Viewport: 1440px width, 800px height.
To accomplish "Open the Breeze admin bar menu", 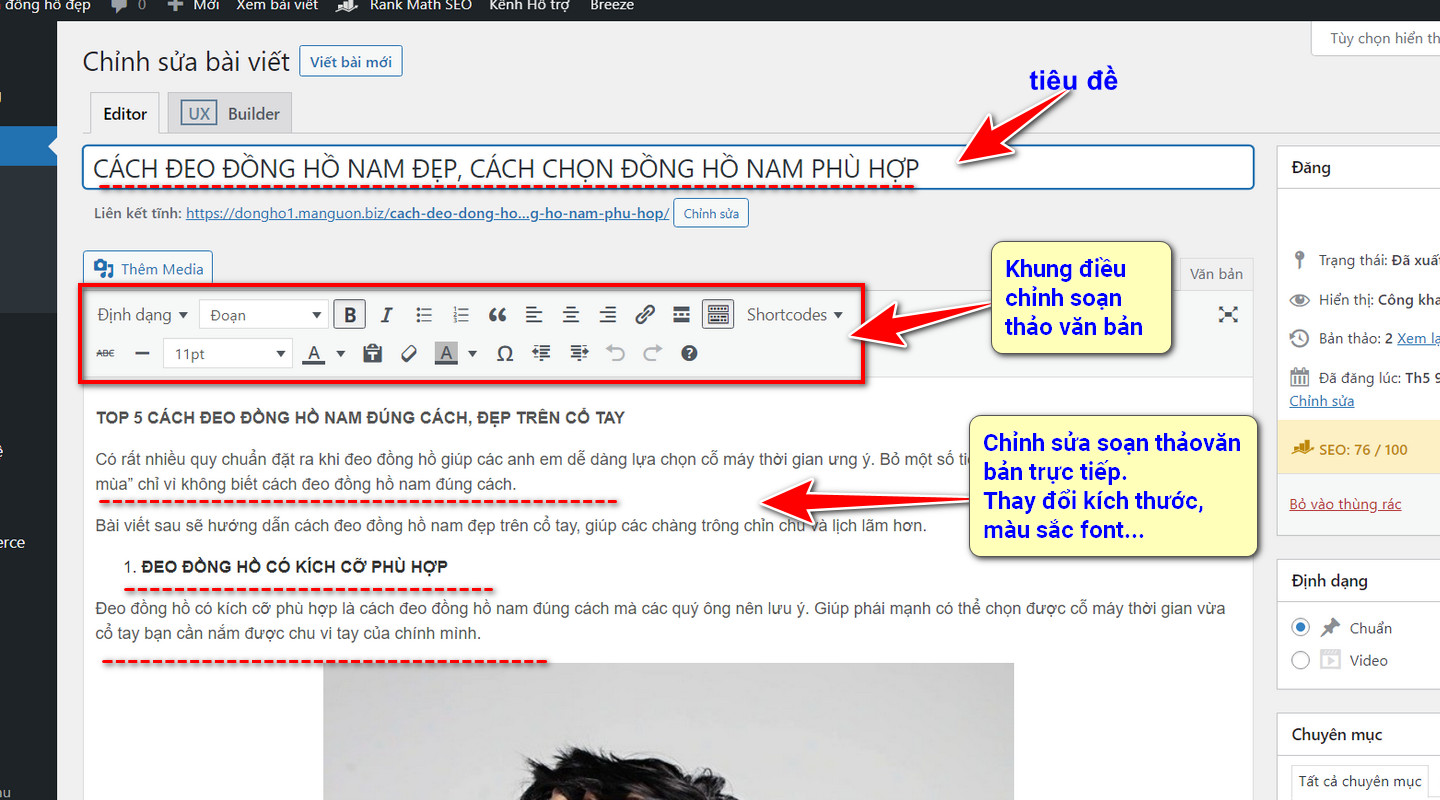I will [x=612, y=6].
